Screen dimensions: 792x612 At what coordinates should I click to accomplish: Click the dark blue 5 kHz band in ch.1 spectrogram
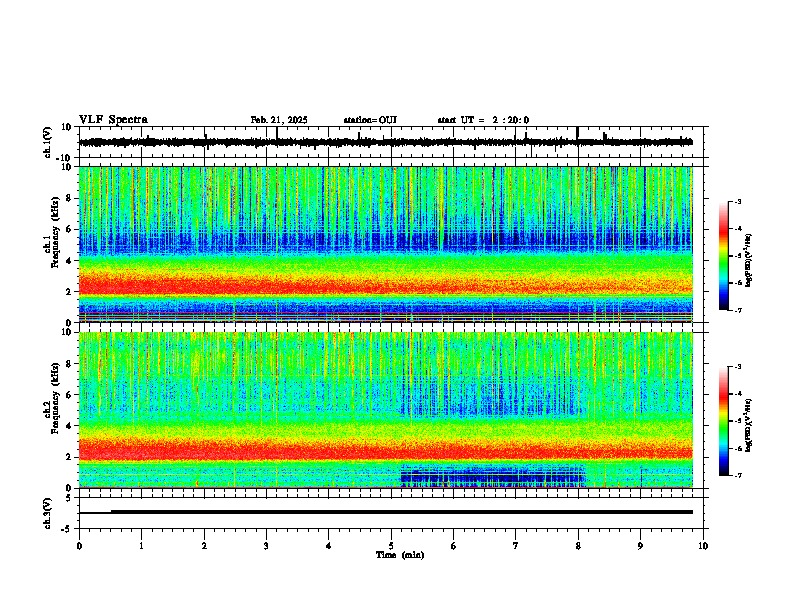coord(386,242)
